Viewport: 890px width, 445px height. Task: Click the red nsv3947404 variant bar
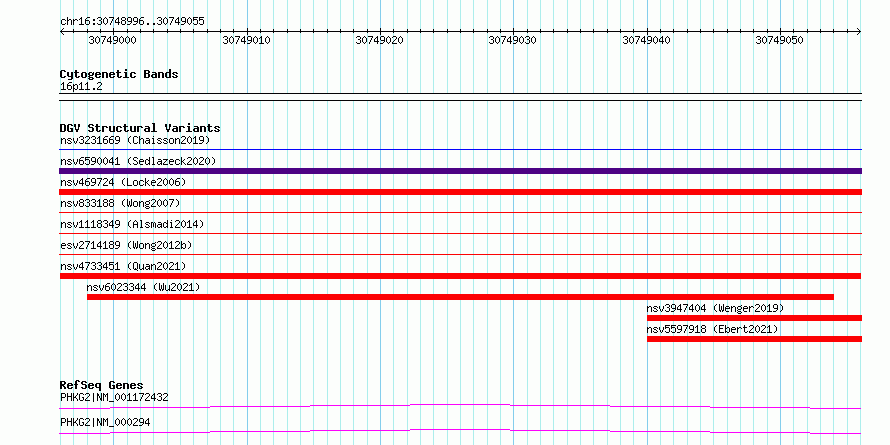click(x=754, y=318)
